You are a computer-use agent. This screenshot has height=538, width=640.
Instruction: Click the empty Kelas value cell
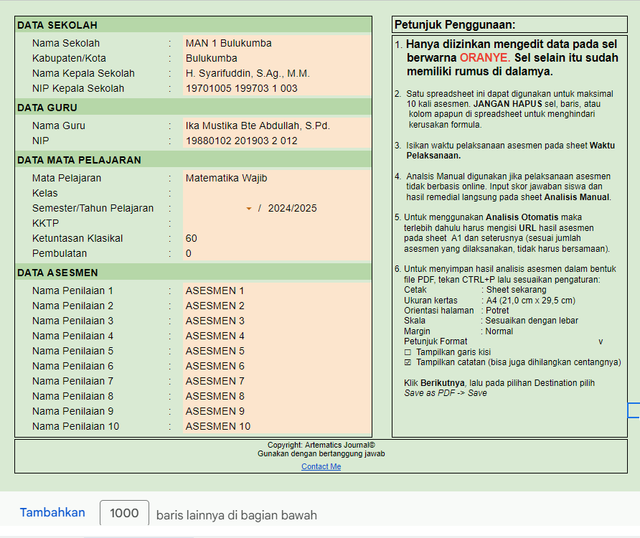tap(277, 193)
